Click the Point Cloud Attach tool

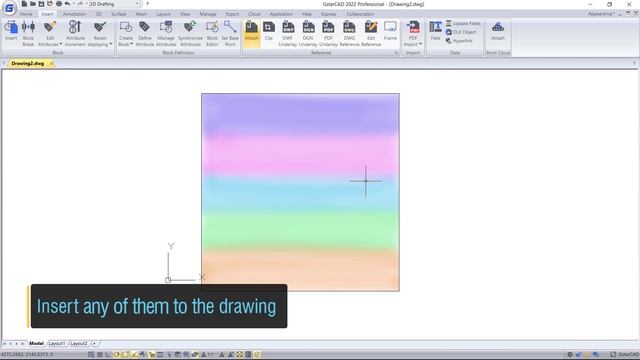[x=498, y=31]
